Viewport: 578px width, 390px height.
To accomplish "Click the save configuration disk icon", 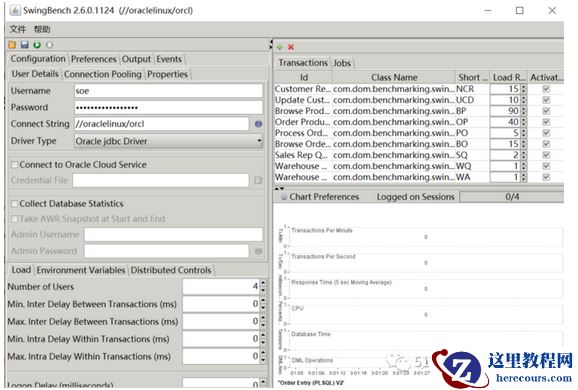I will [x=25, y=45].
